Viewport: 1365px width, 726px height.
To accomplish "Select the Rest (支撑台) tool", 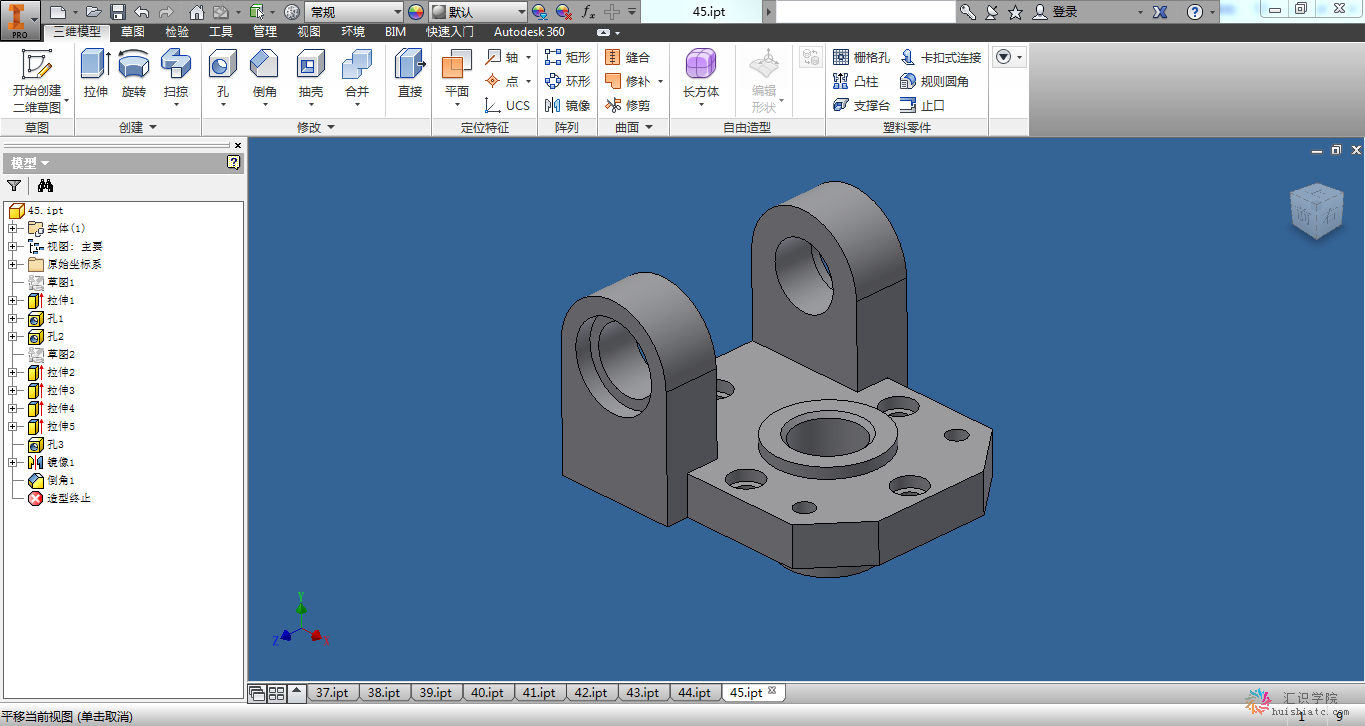I will click(x=861, y=105).
